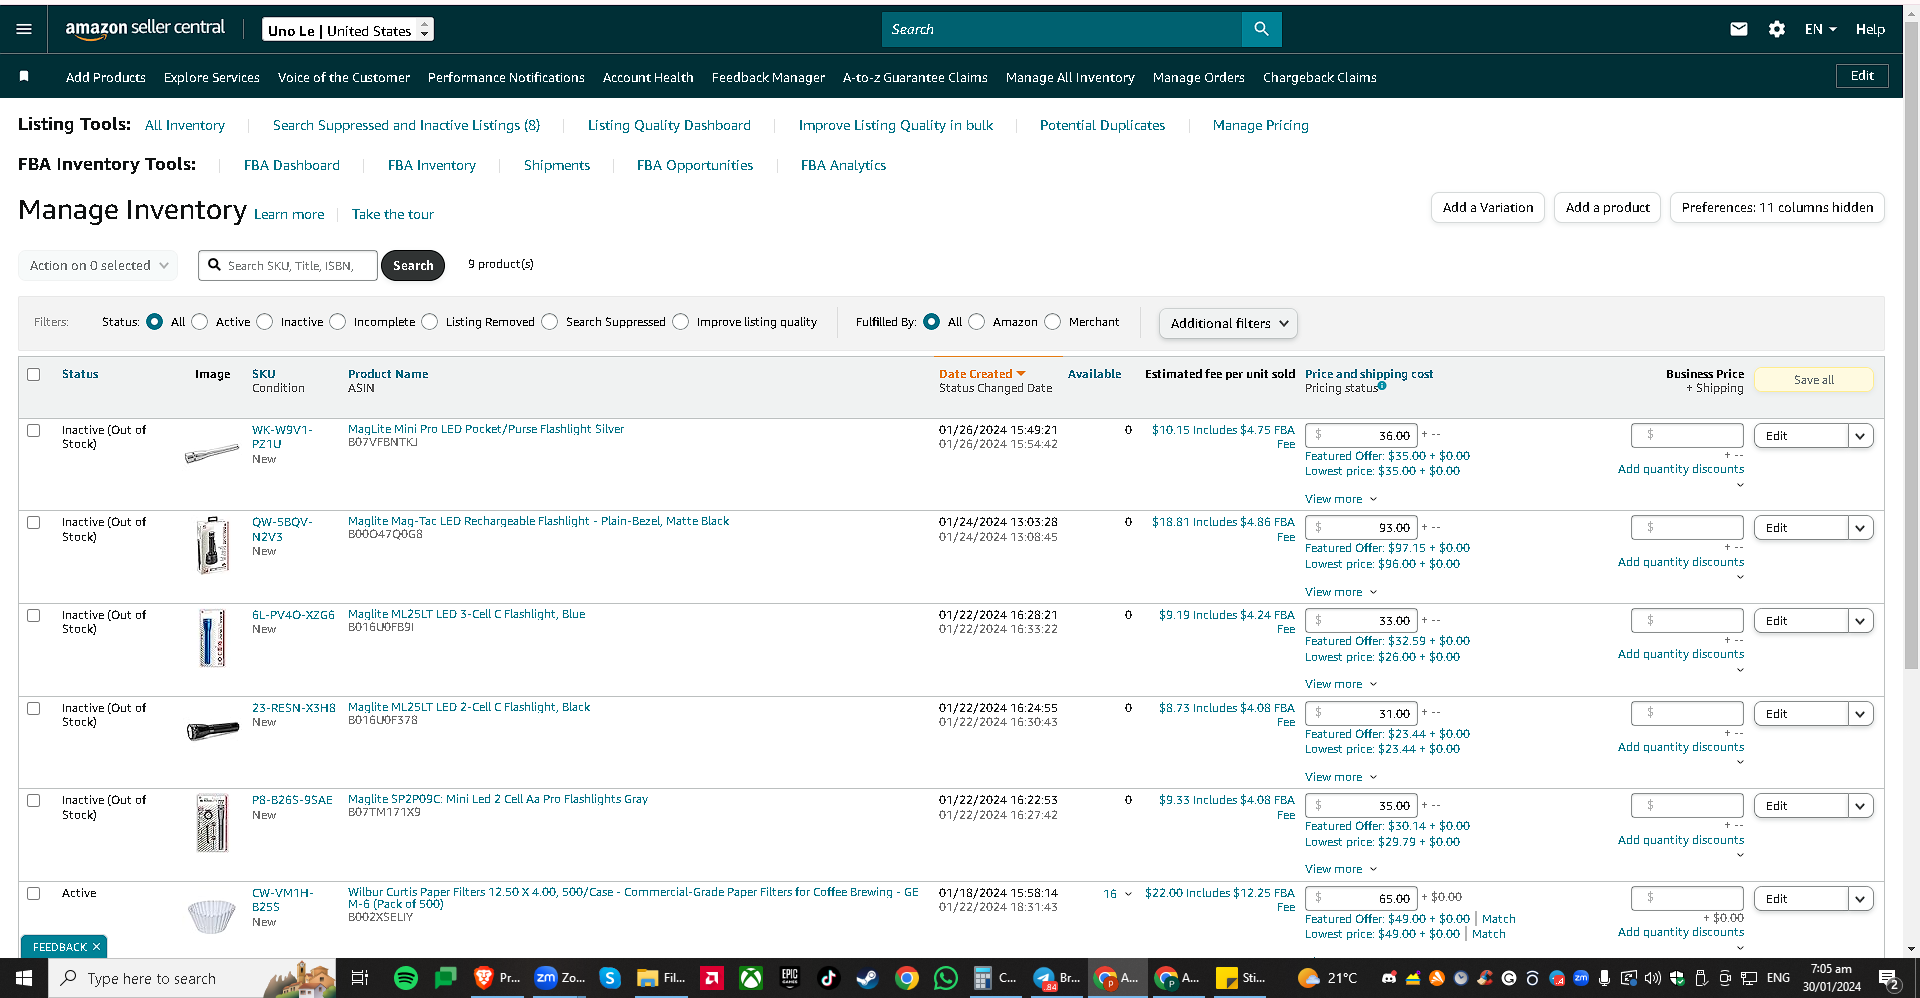Open the Shipments tool link
The height and width of the screenshot is (998, 1920).
point(557,165)
